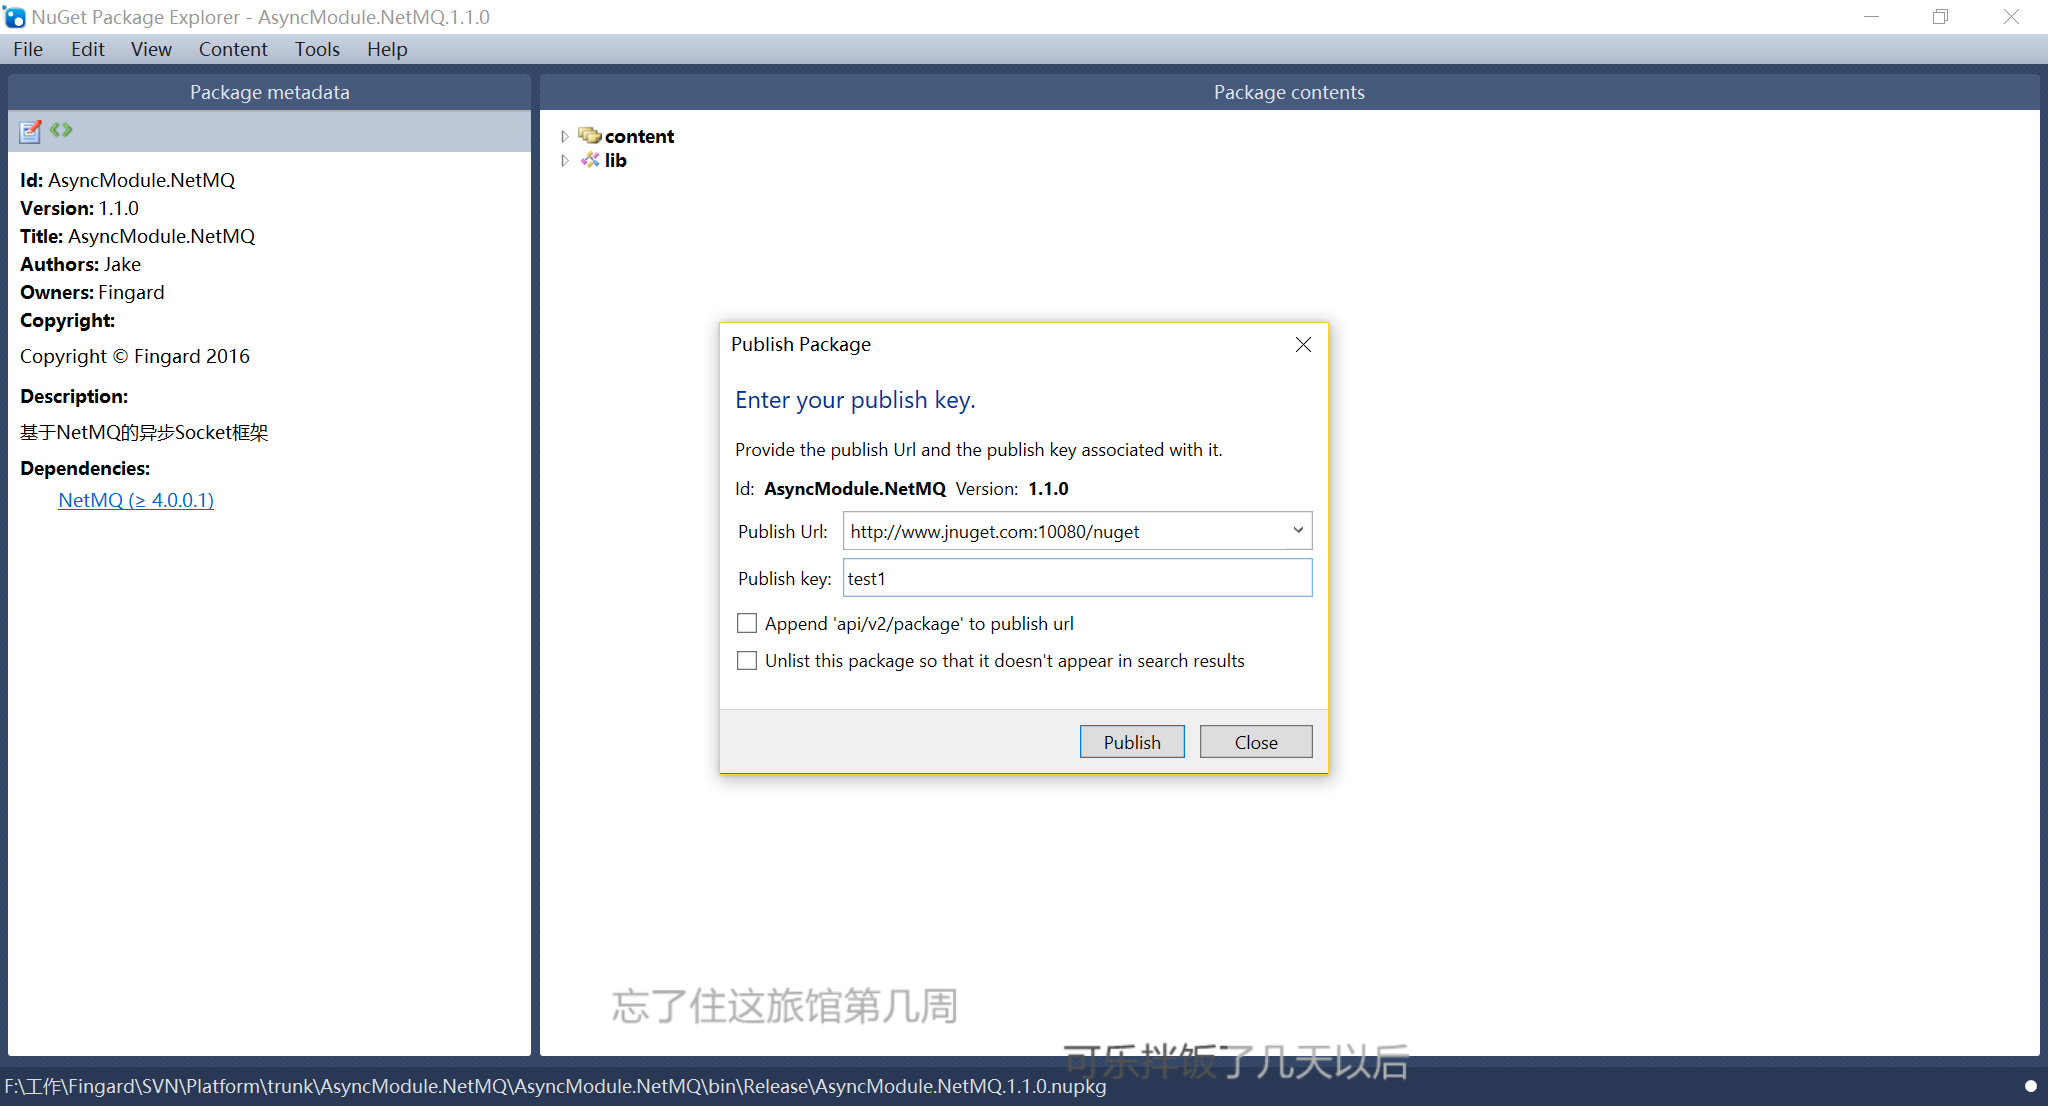Click the .nupkg file path in status bar
Viewport: 2048px width, 1106px height.
point(555,1086)
